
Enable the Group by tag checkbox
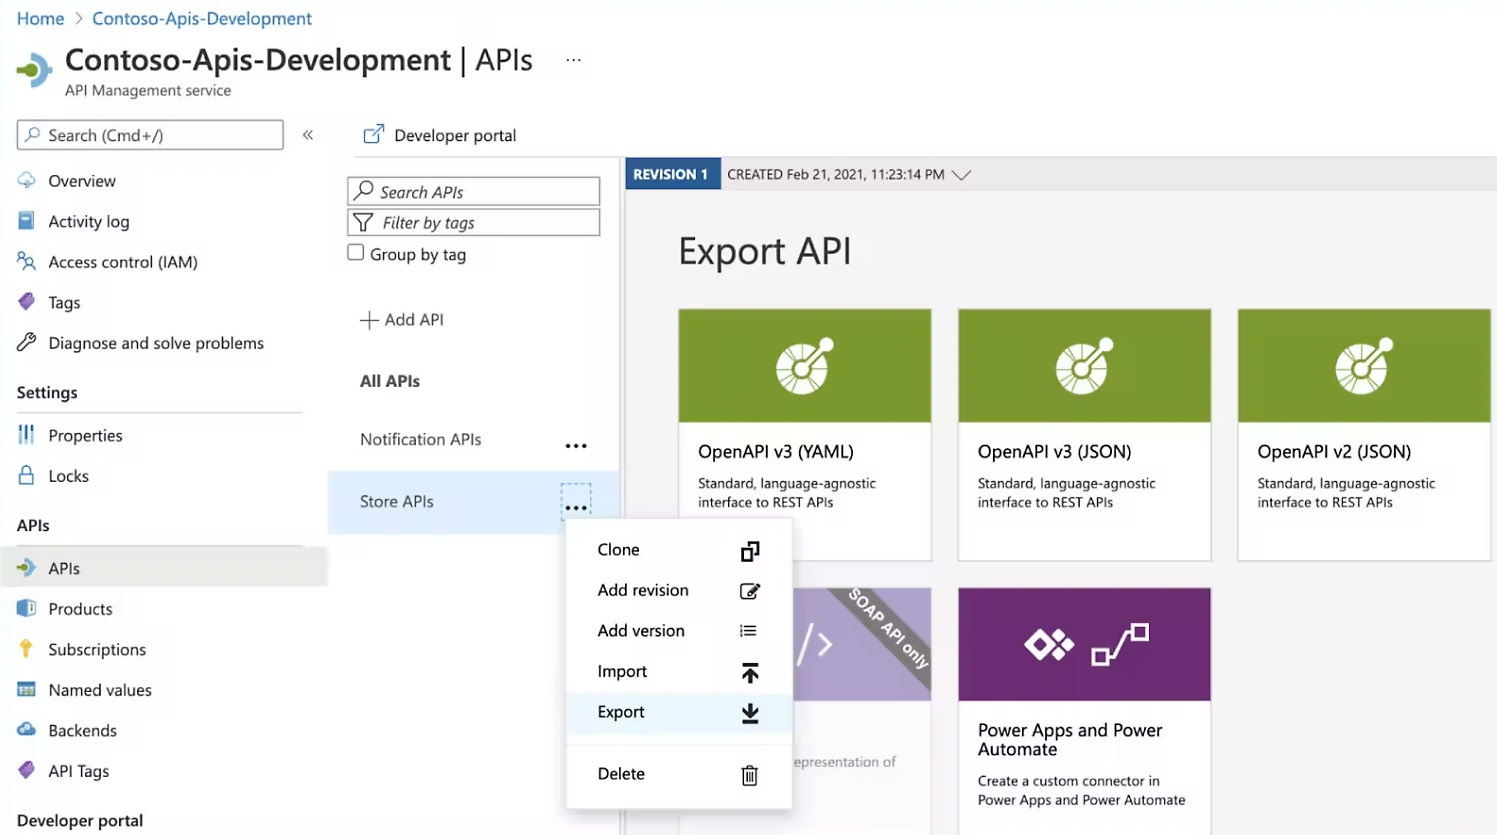356,253
